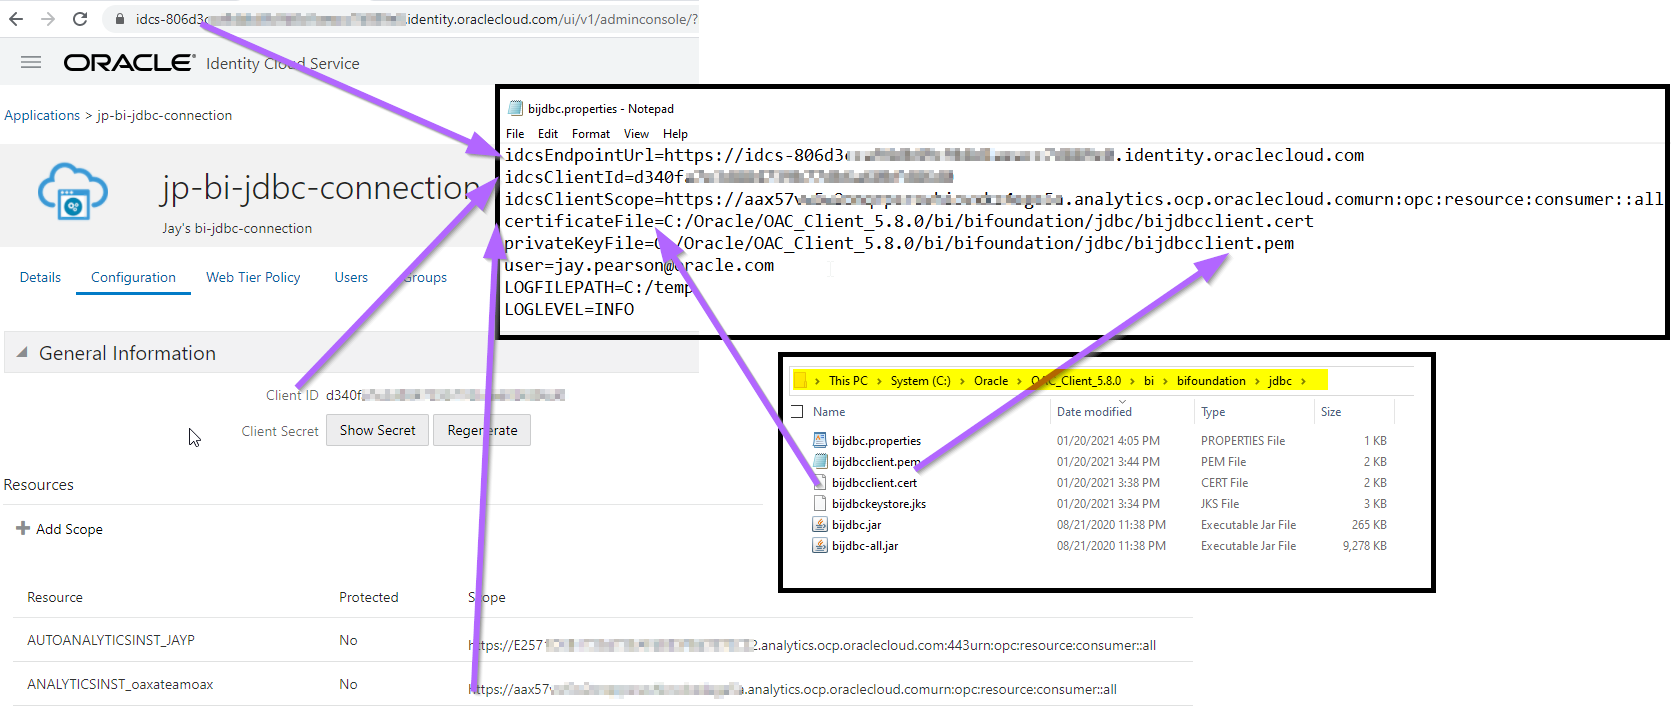This screenshot has width=1676, height=716.
Task: Click the plus icon beside Add Scope
Action: pos(22,528)
